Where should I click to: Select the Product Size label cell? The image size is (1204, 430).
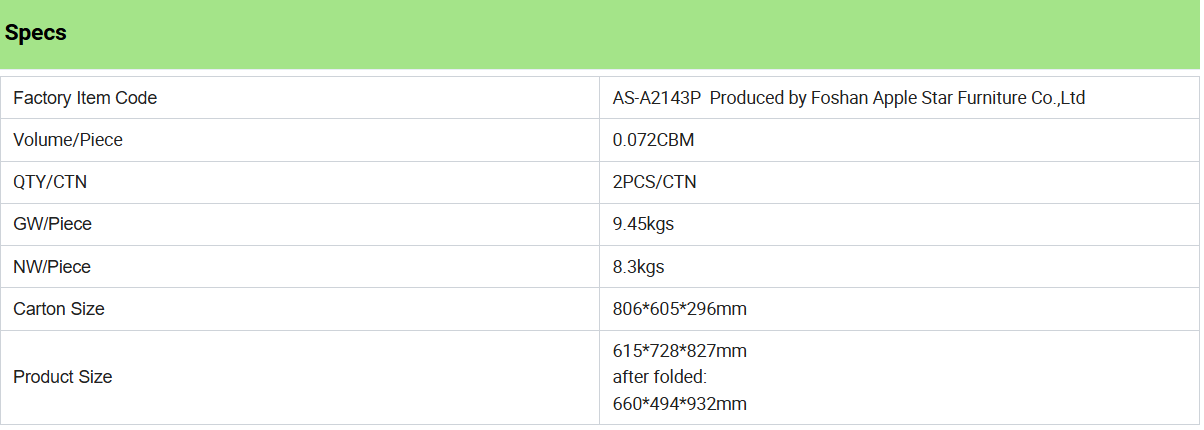300,377
